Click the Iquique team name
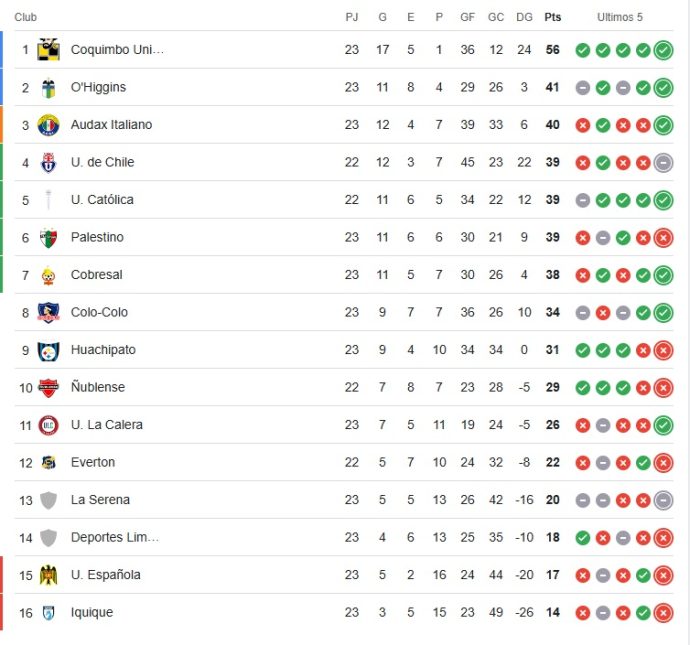 coord(92,612)
